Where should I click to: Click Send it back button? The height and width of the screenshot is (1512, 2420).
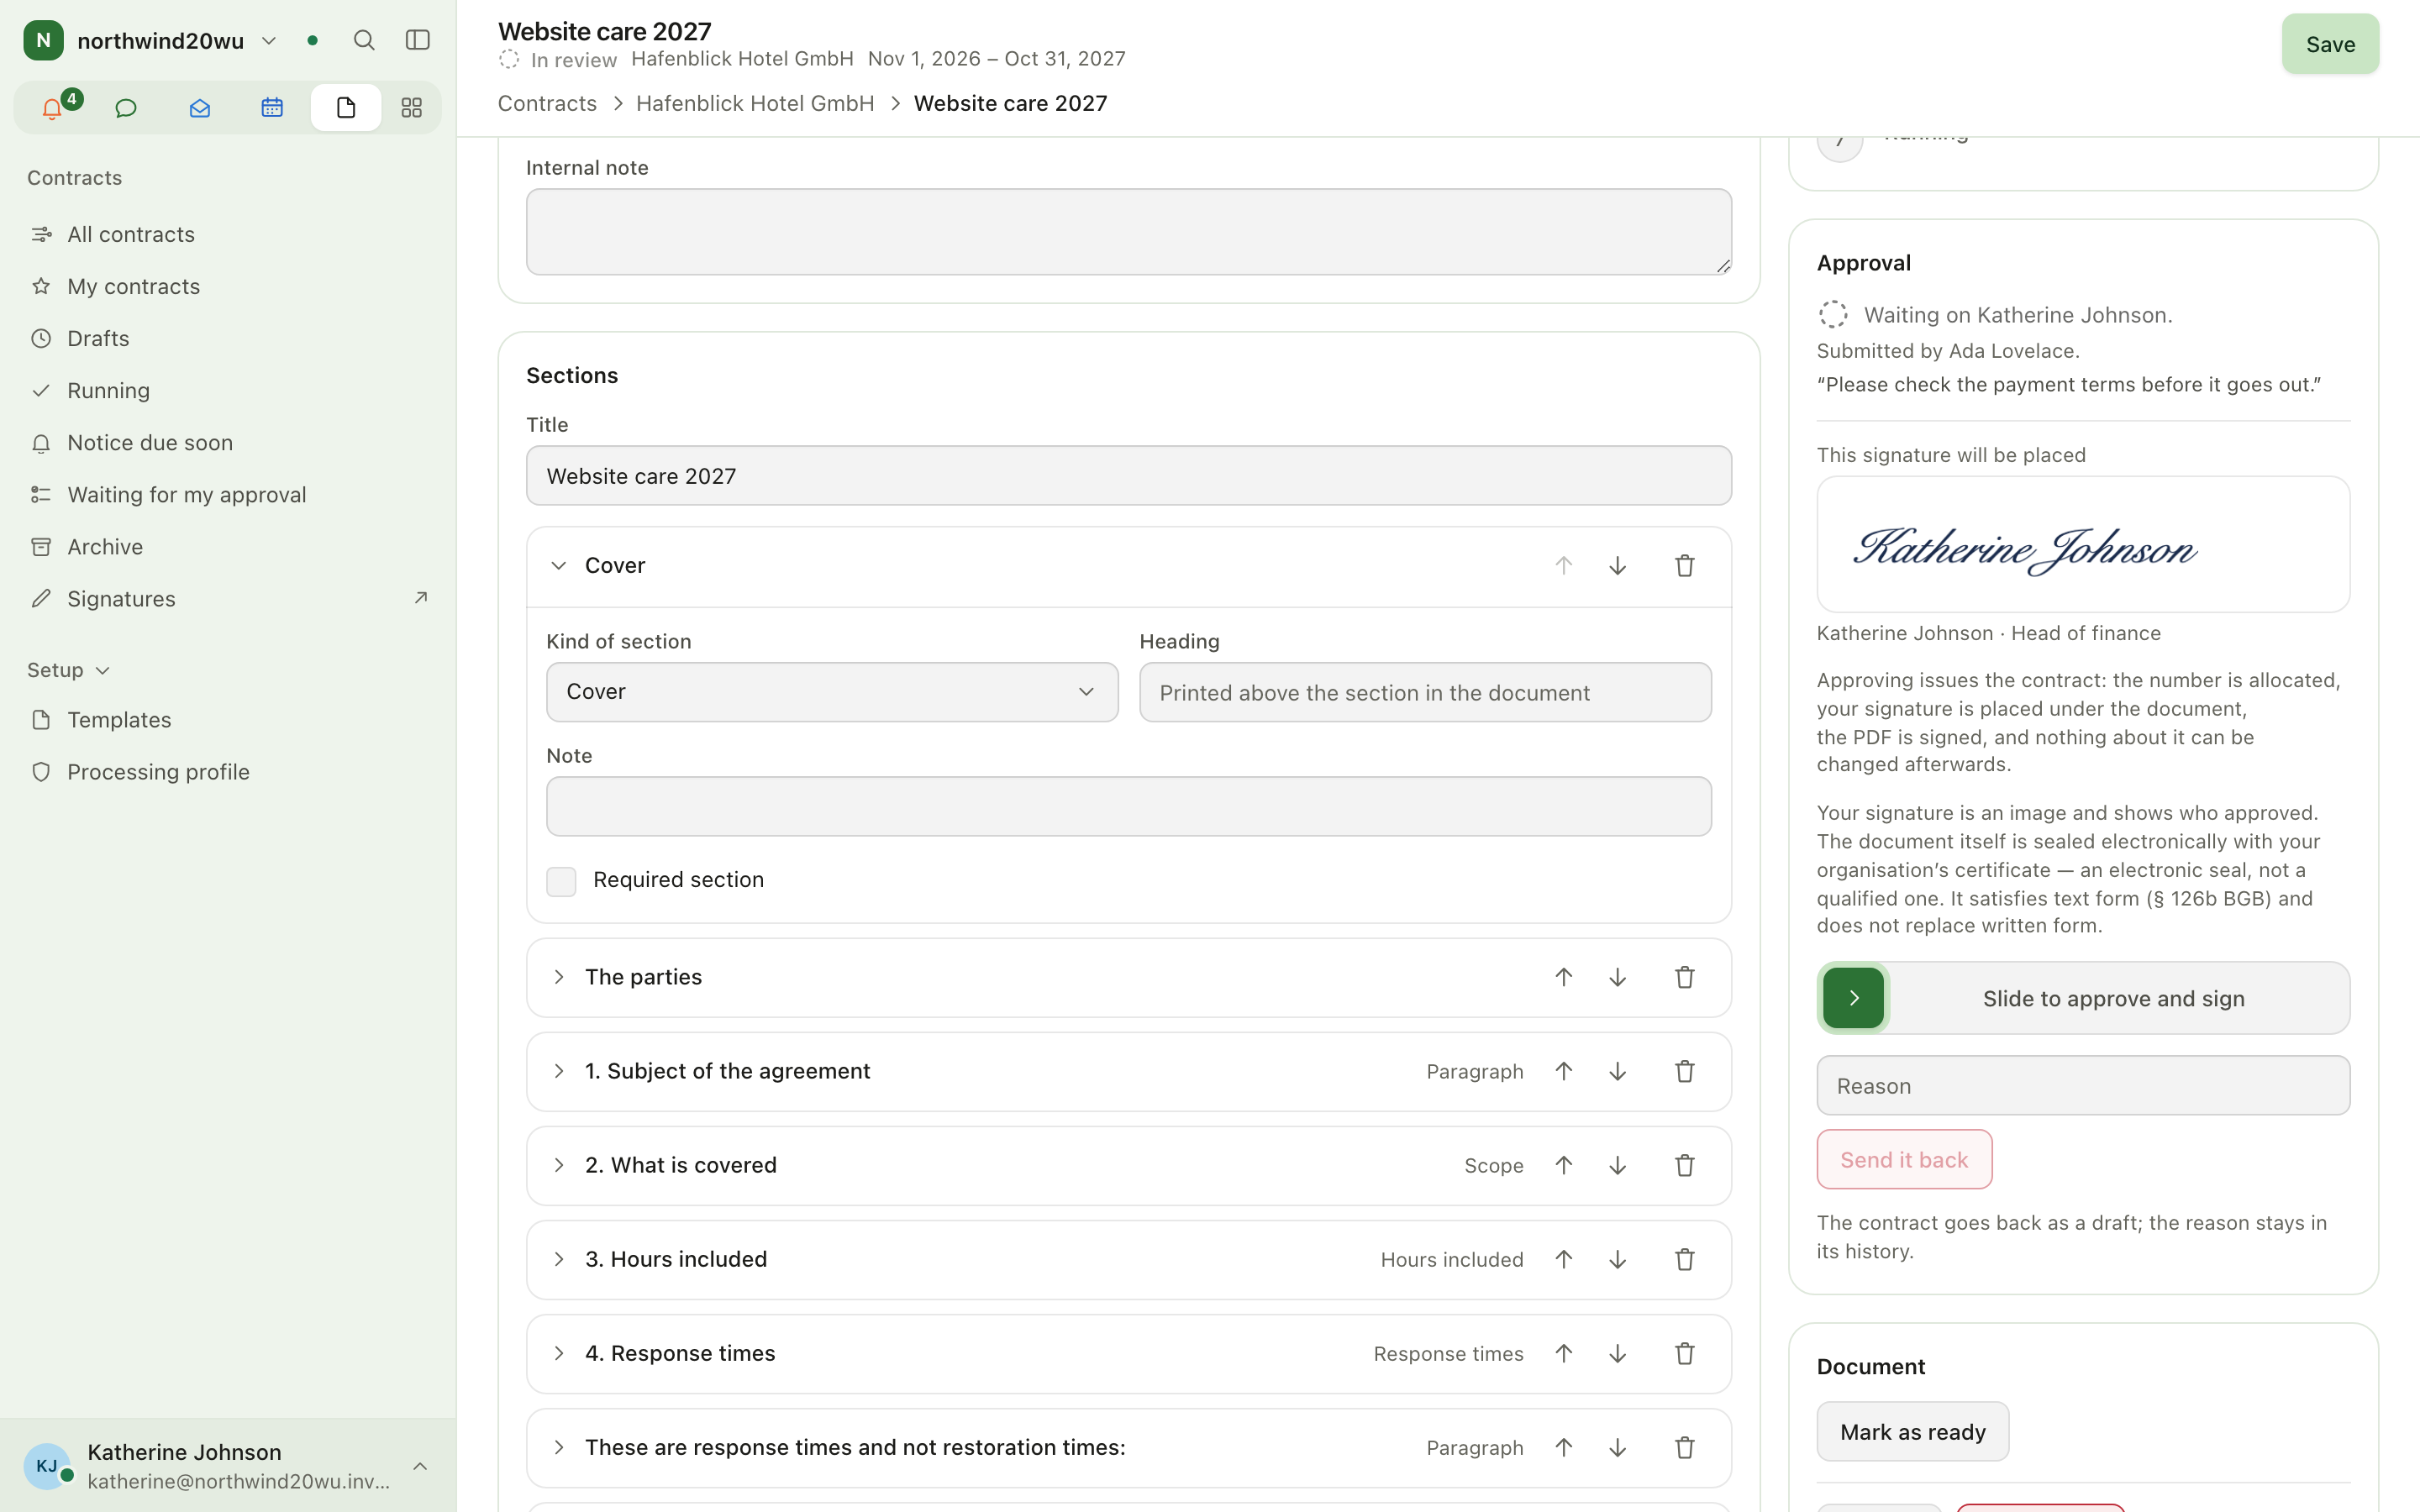(x=1904, y=1159)
